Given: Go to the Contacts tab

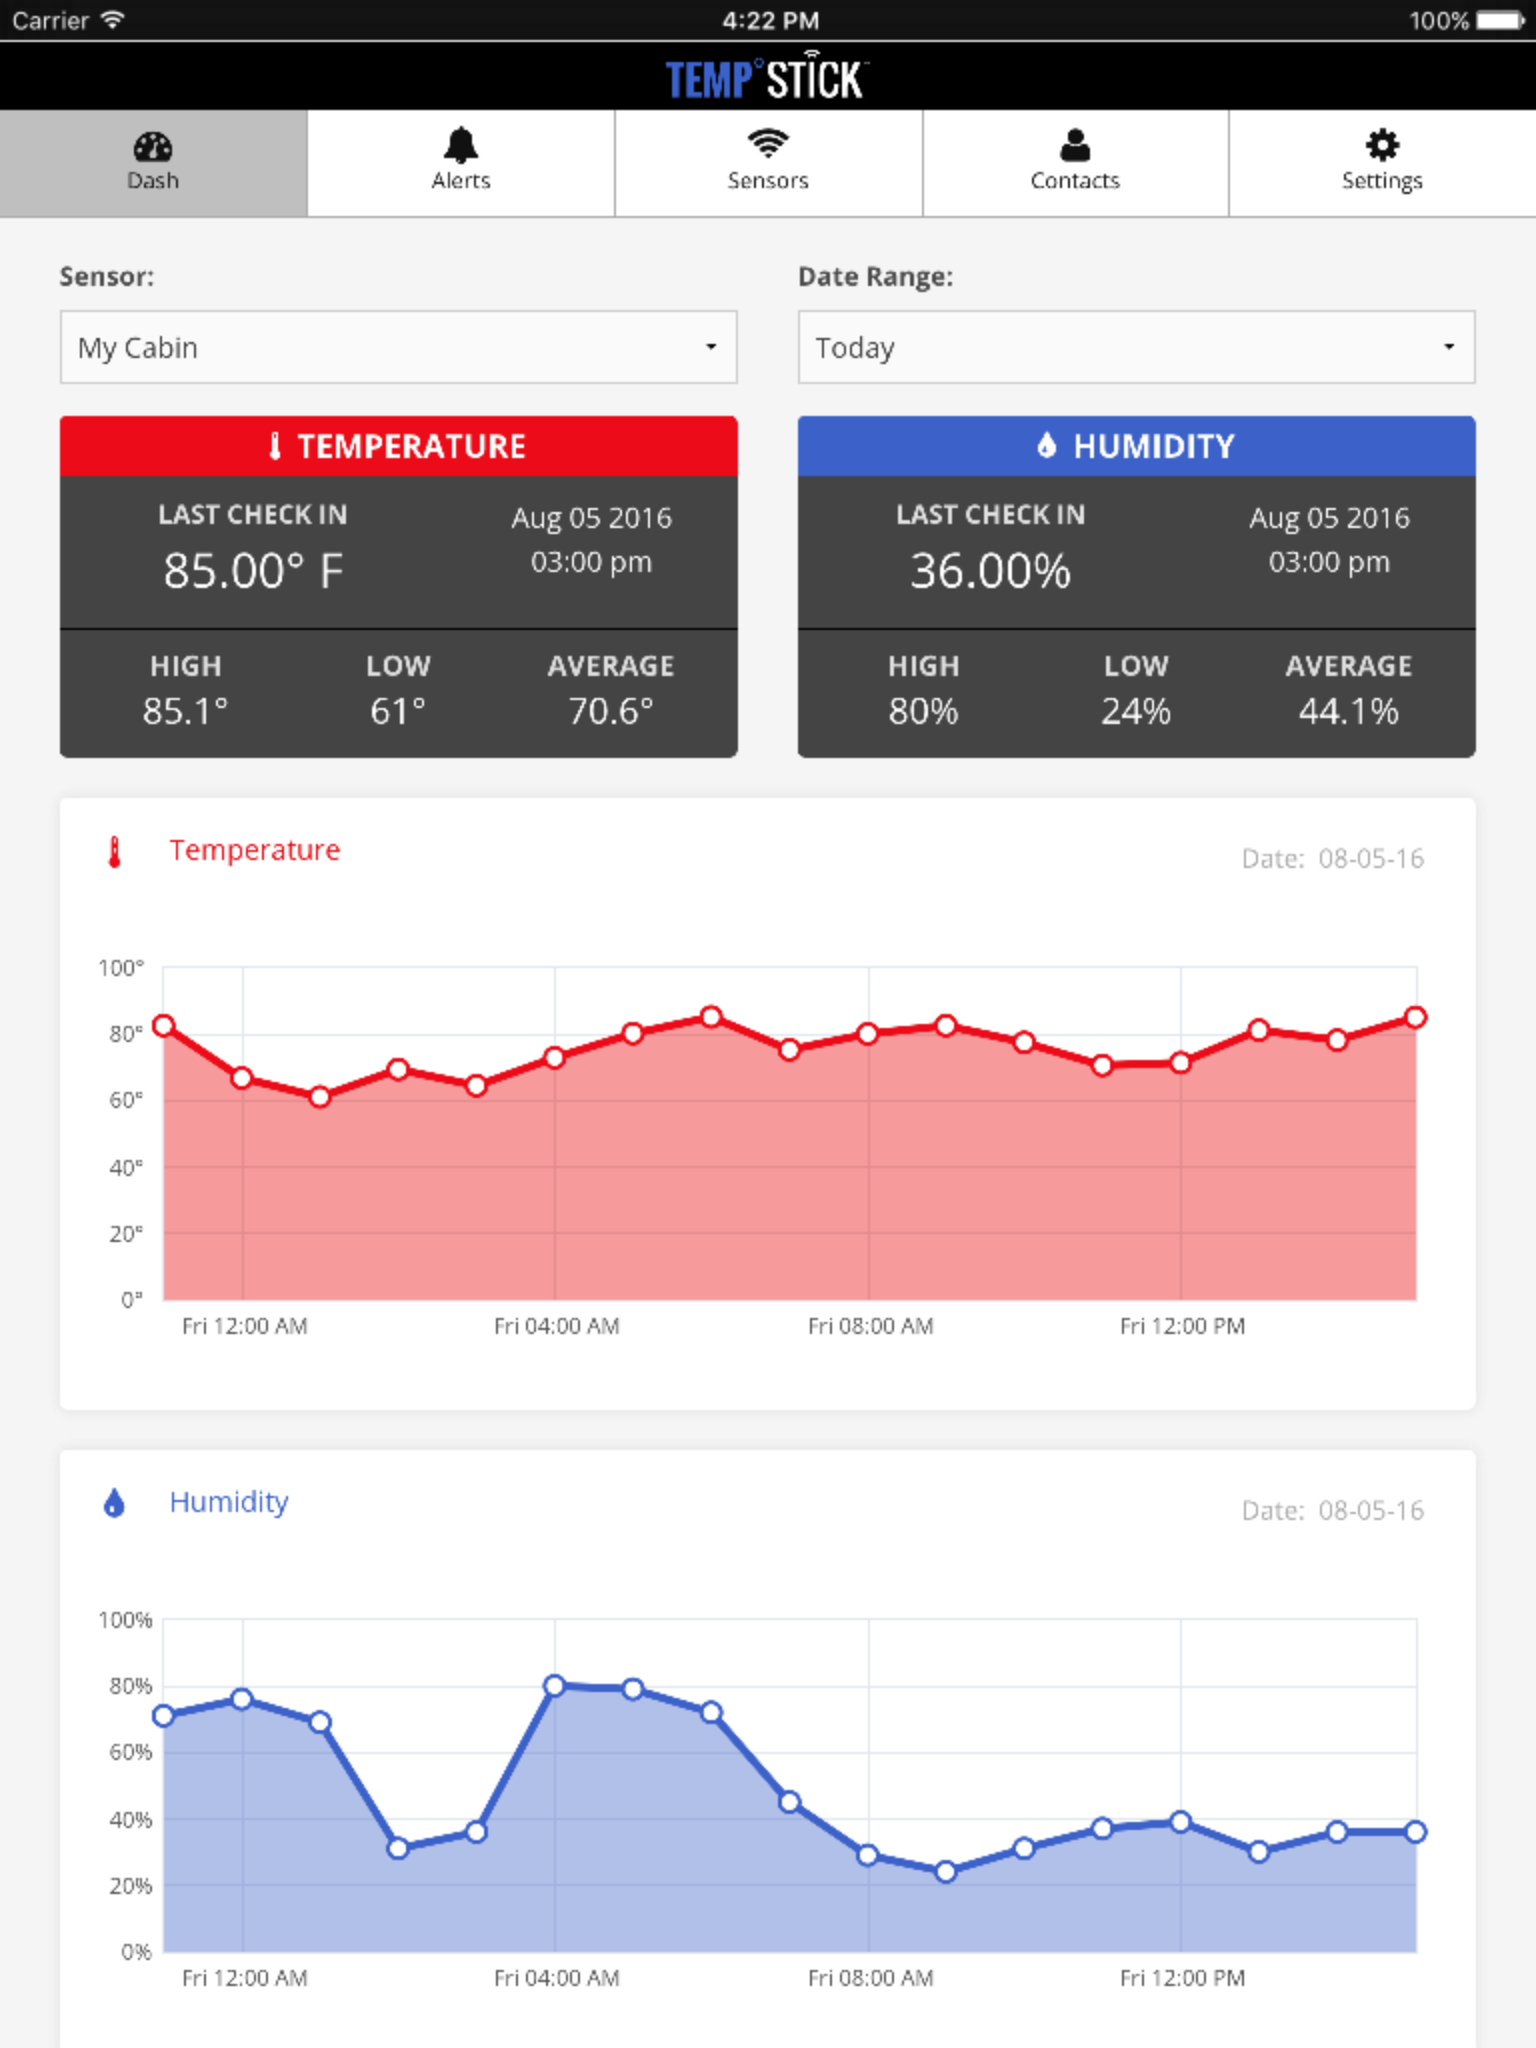Looking at the screenshot, I should tap(1075, 163).
